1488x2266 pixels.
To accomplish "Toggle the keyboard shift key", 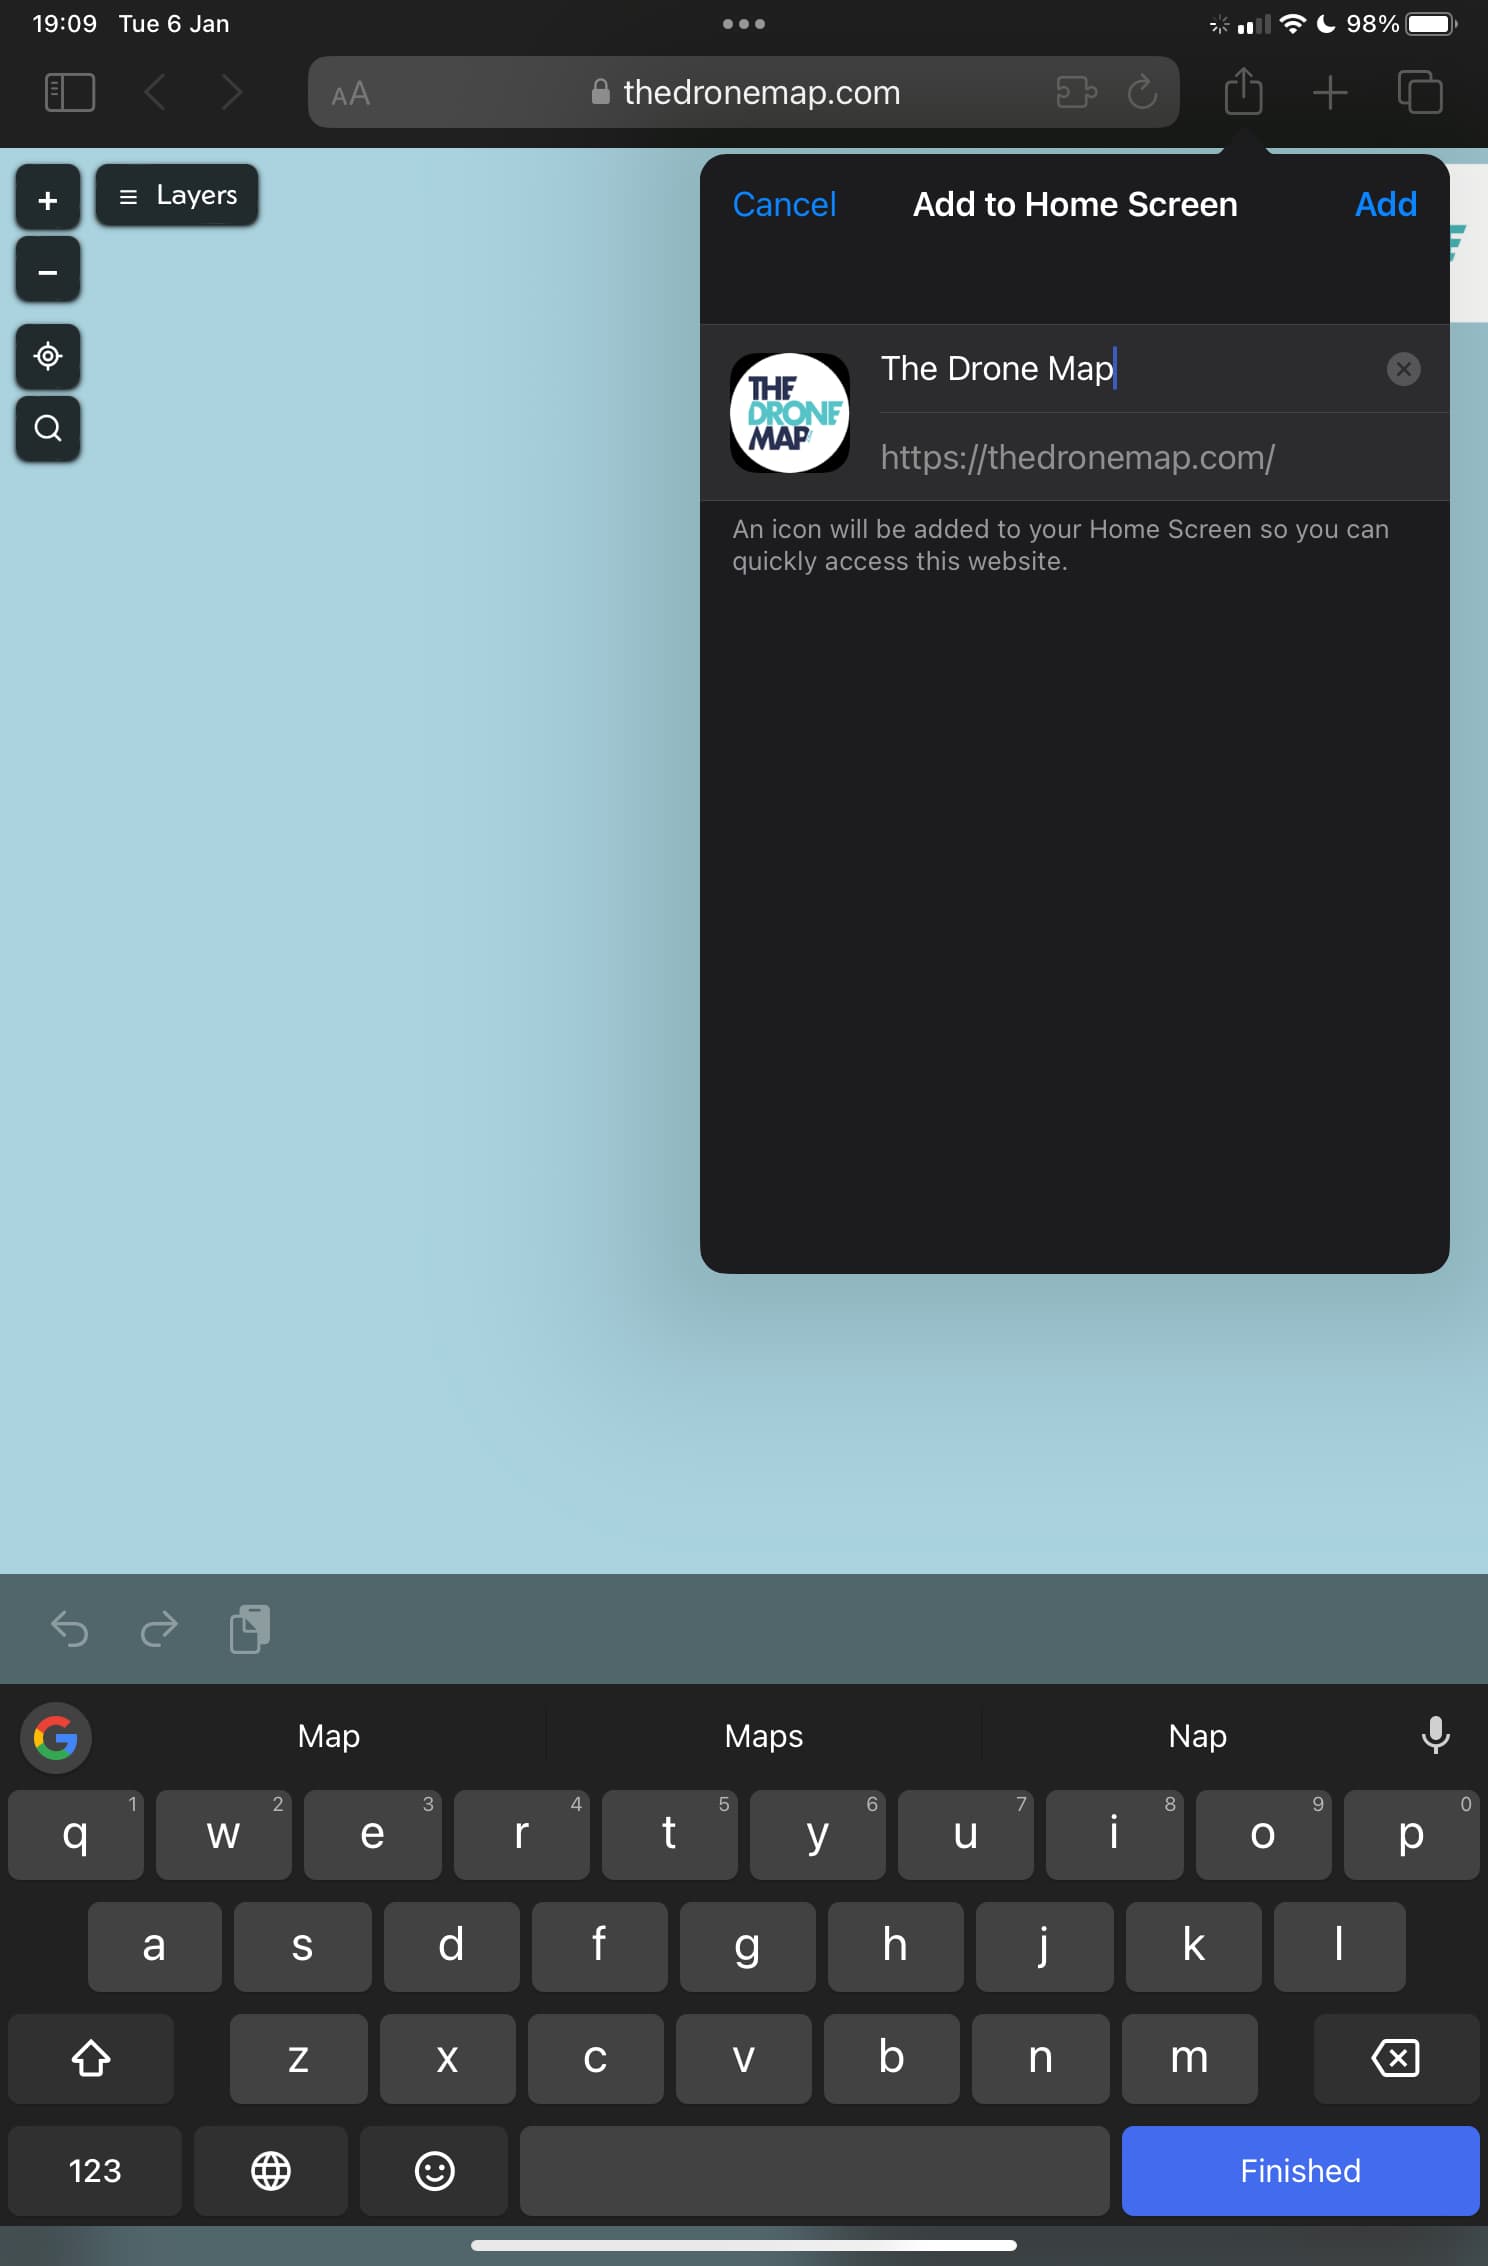I will [x=91, y=2058].
